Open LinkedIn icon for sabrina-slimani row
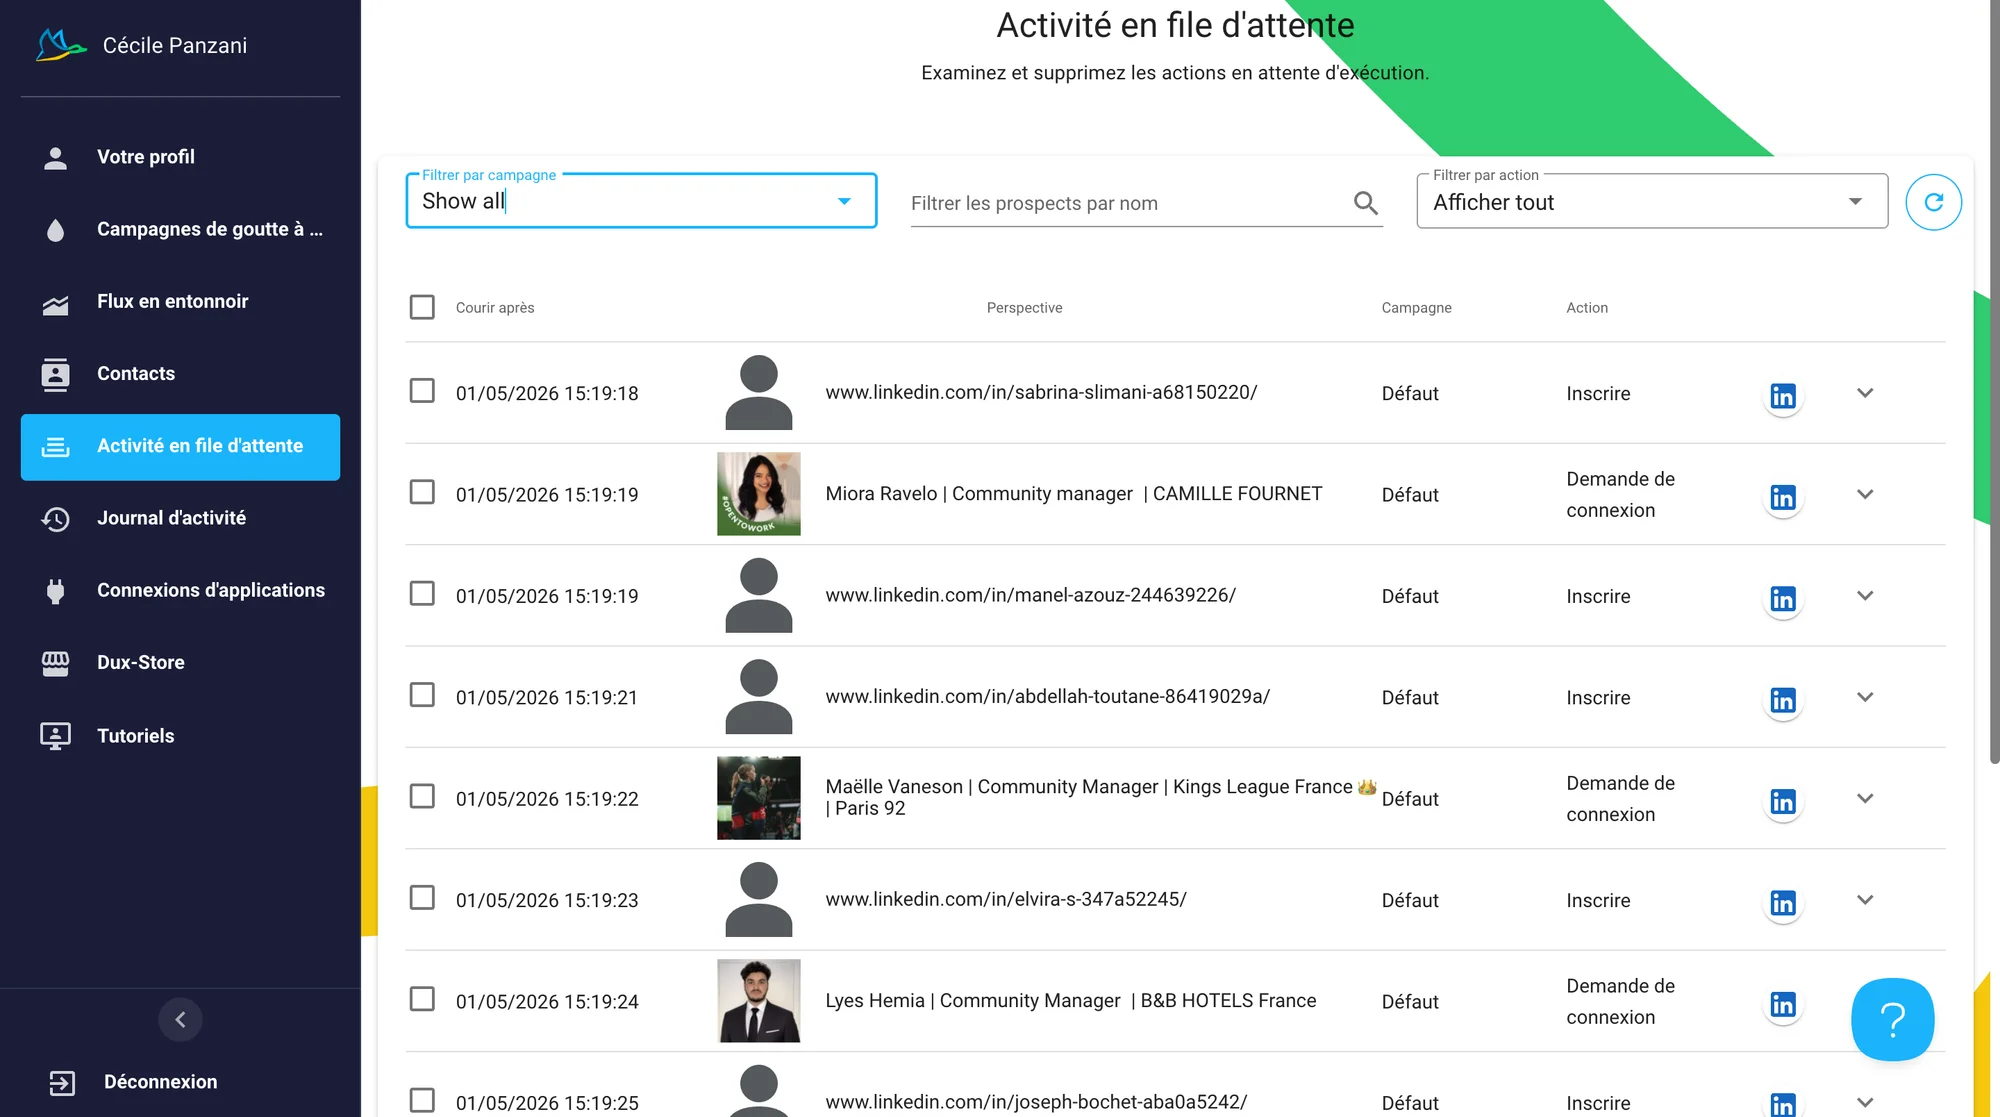 (x=1783, y=396)
